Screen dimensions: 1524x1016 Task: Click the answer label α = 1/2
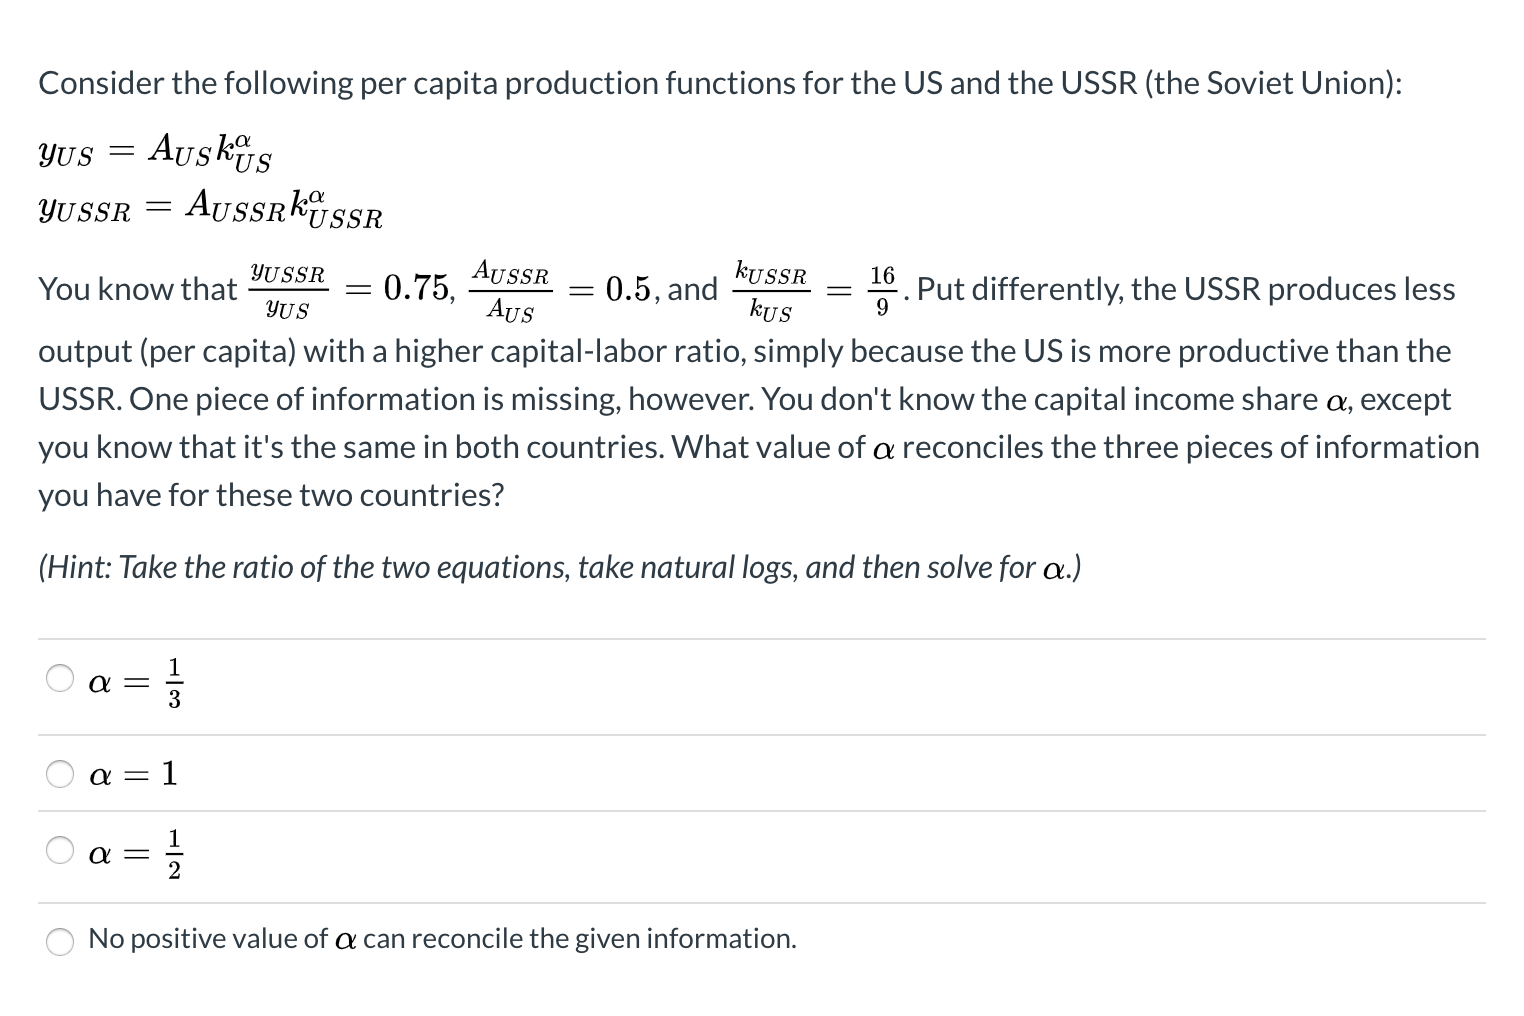(x=134, y=851)
